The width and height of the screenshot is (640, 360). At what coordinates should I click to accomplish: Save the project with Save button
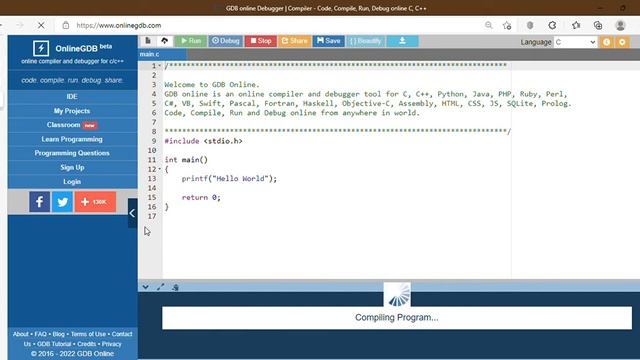pyautogui.click(x=328, y=41)
